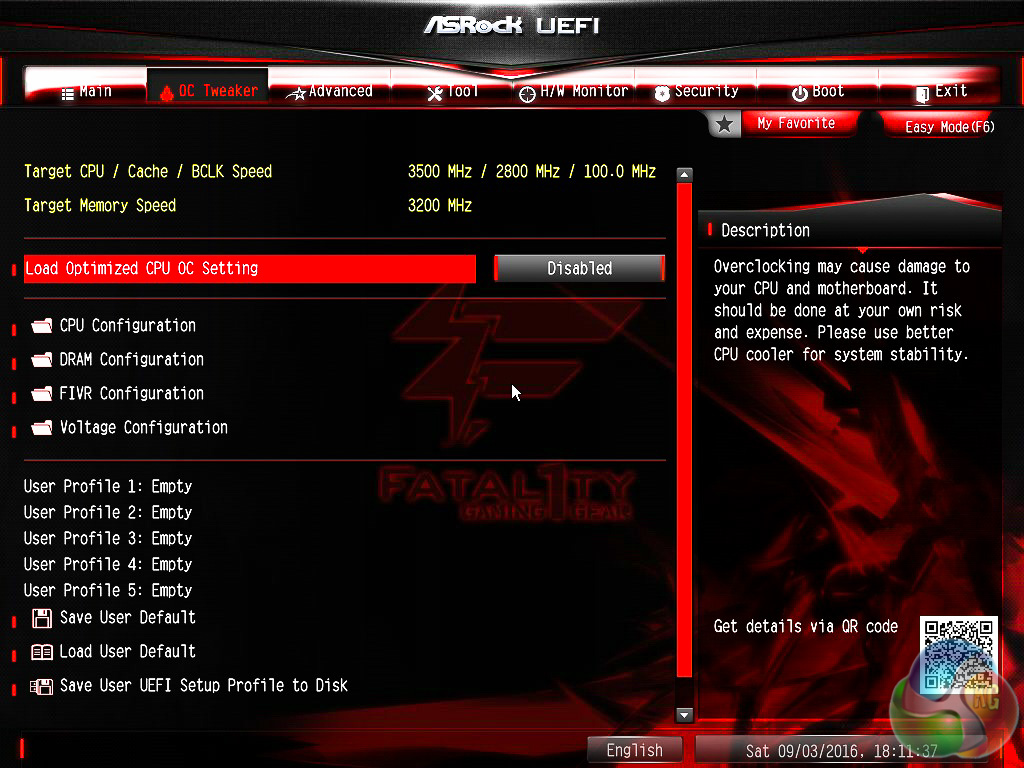The image size is (1024, 768).
Task: Click the Advanced tab star icon
Action: click(296, 94)
